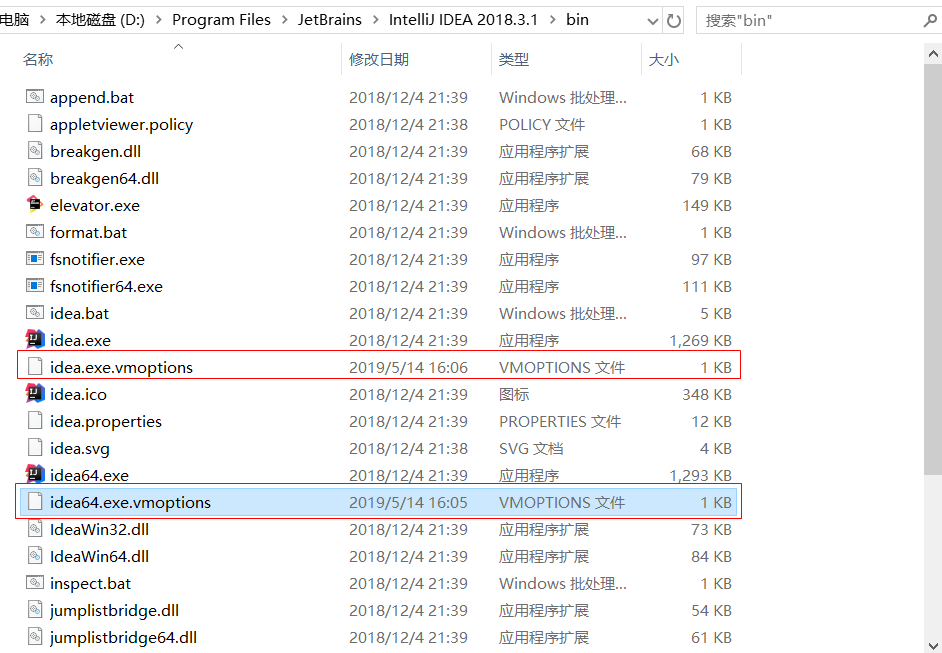Screen dimensions: 942x653
Task: Click the 2019/5/14 16:06 date cell
Action: (x=409, y=368)
